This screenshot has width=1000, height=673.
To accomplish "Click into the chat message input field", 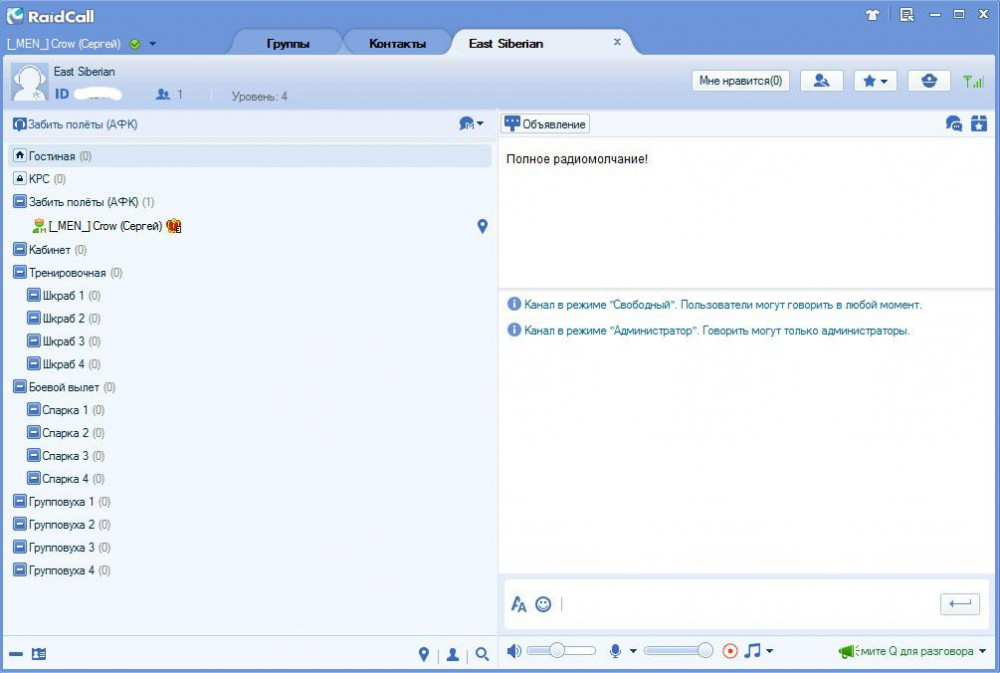I will tap(746, 603).
